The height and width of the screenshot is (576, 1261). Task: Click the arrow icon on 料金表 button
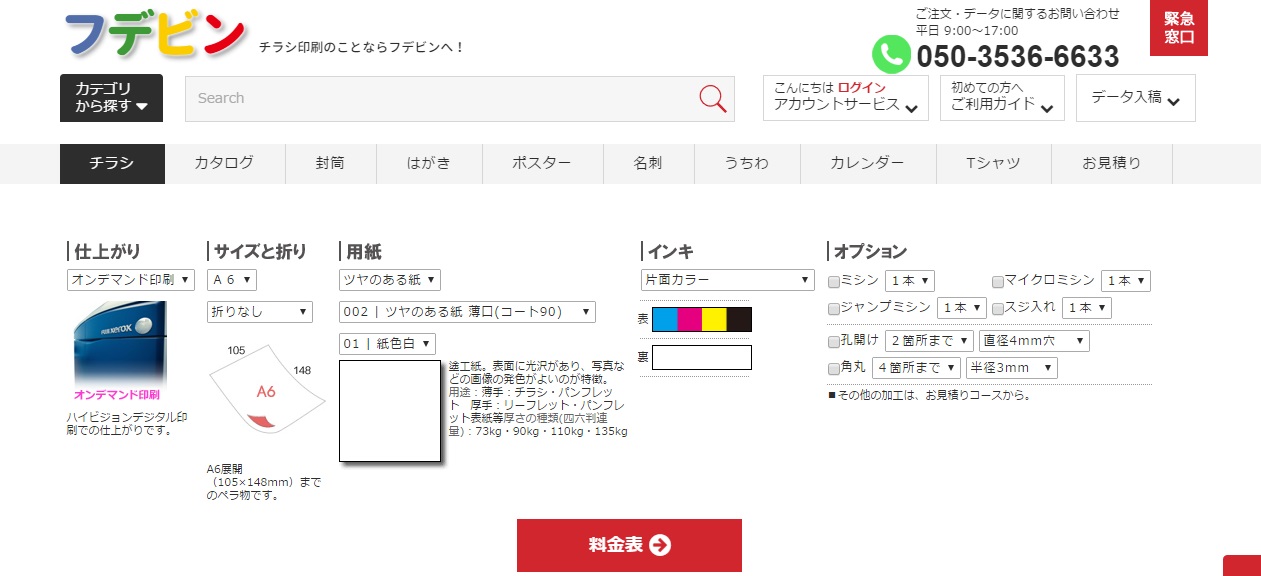pos(660,545)
